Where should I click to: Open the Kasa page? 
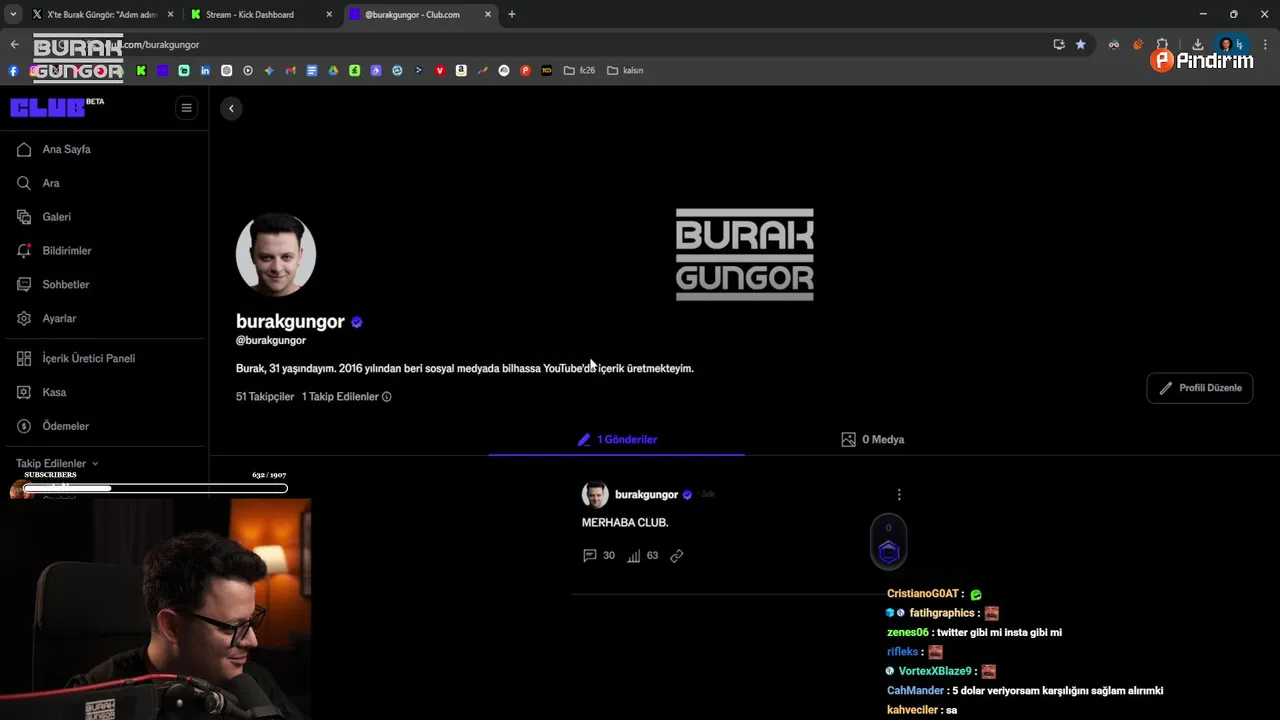54,392
